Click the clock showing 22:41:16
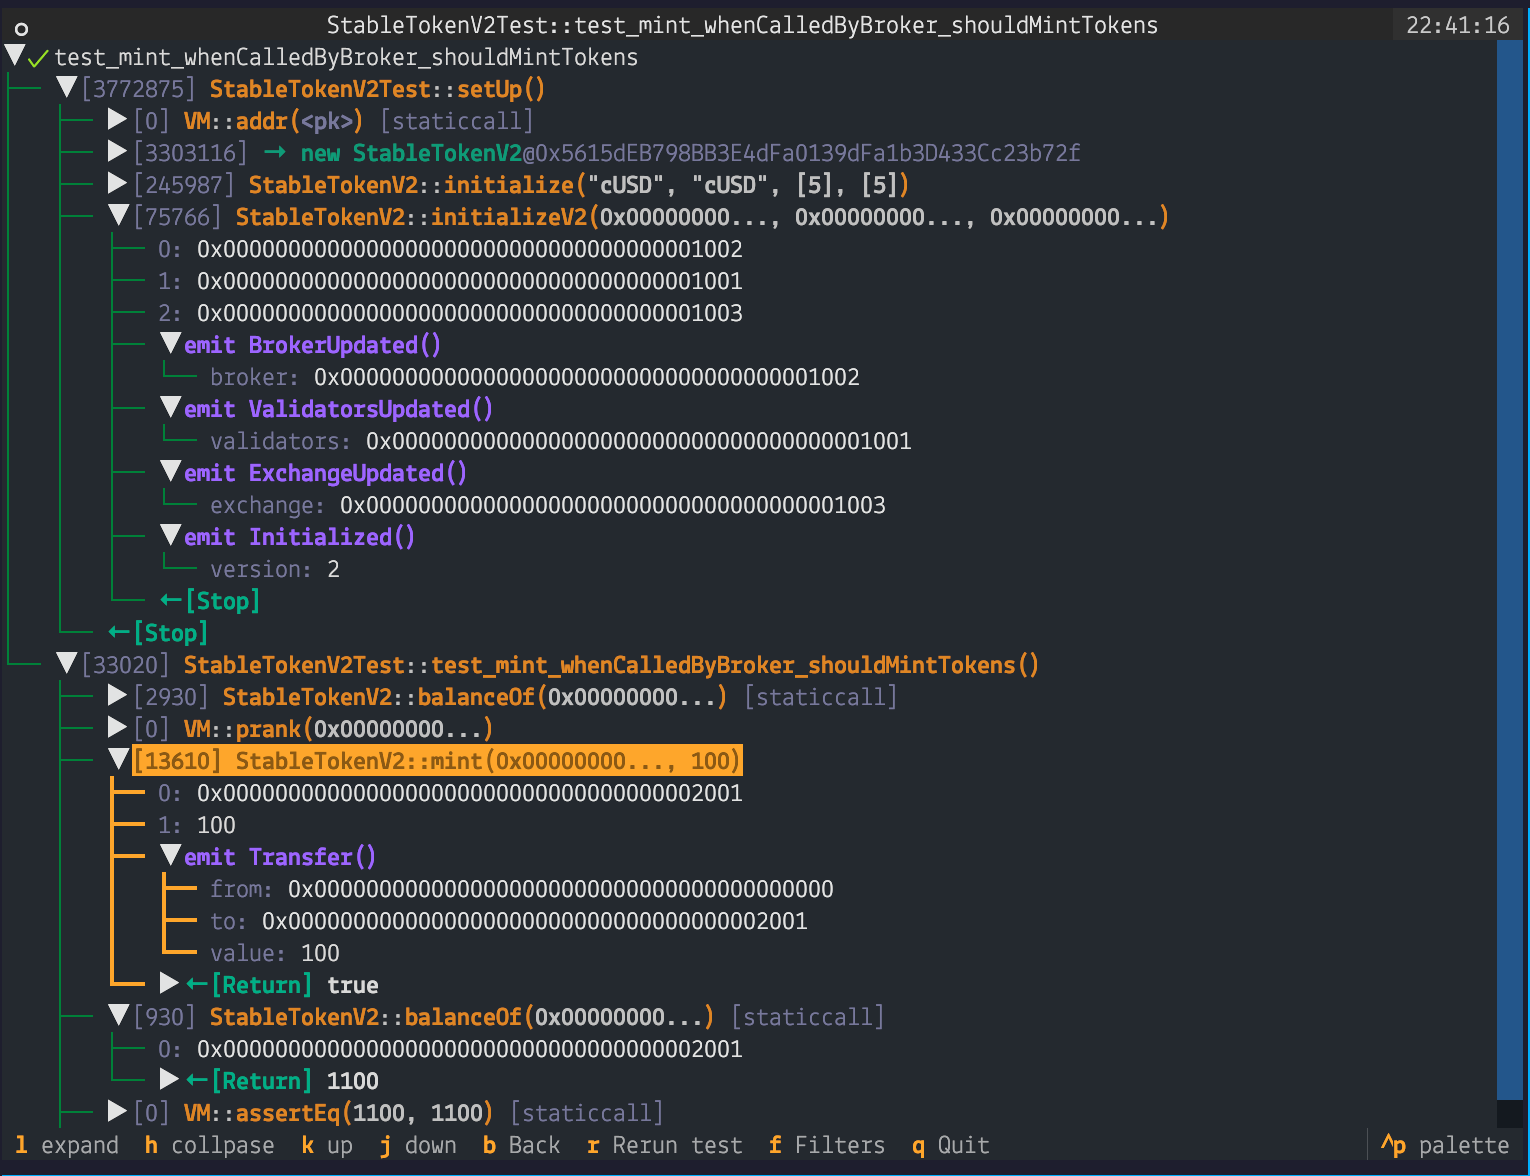Screen dimensions: 1530x1176 [1456, 25]
